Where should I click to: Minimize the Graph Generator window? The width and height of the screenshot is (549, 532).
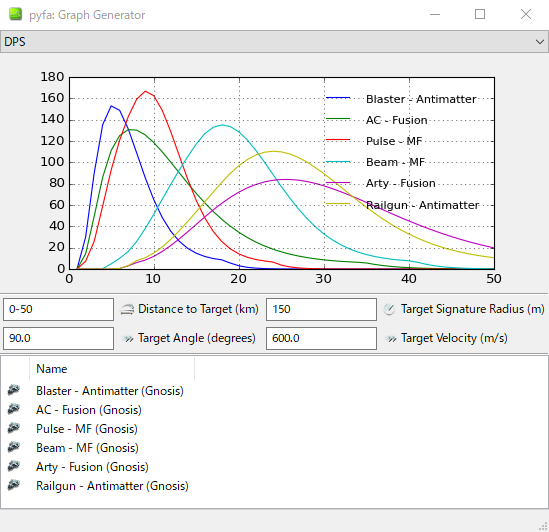(435, 15)
